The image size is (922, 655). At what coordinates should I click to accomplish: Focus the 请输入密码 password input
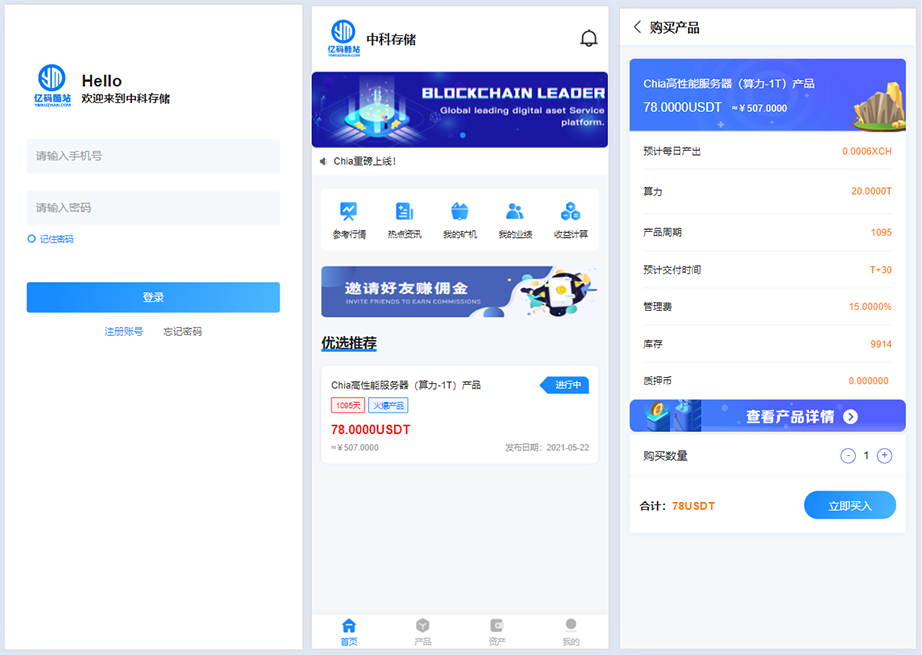point(153,208)
